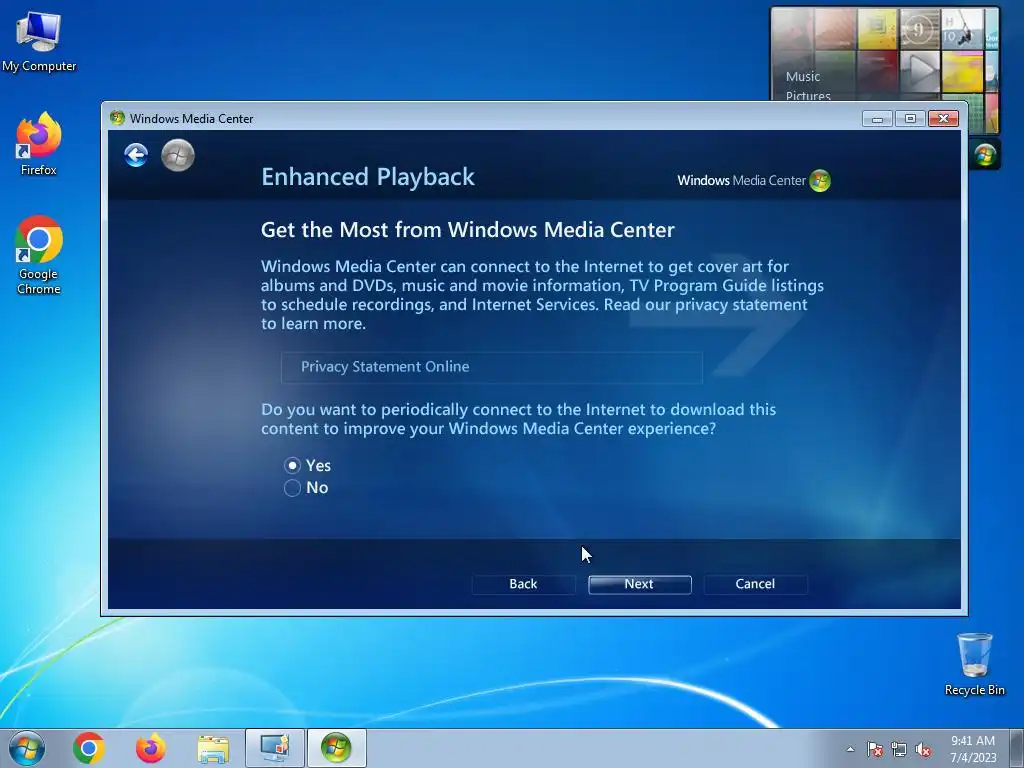Maximize the Windows Media Center window

pos(910,119)
